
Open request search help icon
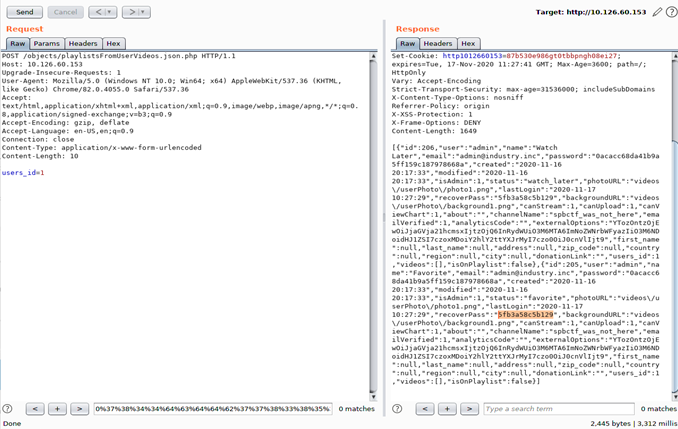point(7,409)
